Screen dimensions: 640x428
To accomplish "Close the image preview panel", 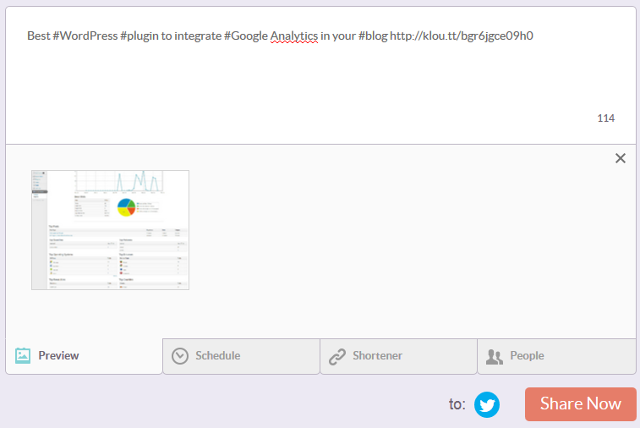I will click(x=620, y=158).
